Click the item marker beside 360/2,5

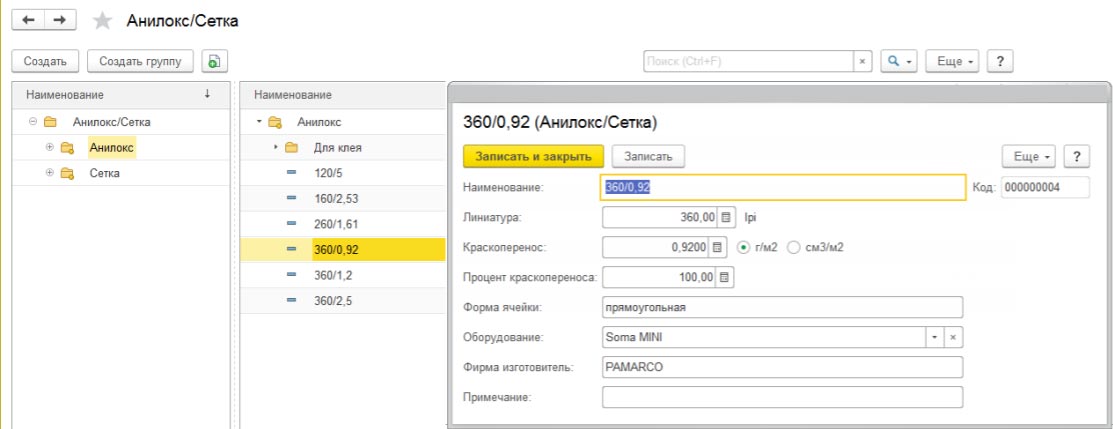click(291, 300)
